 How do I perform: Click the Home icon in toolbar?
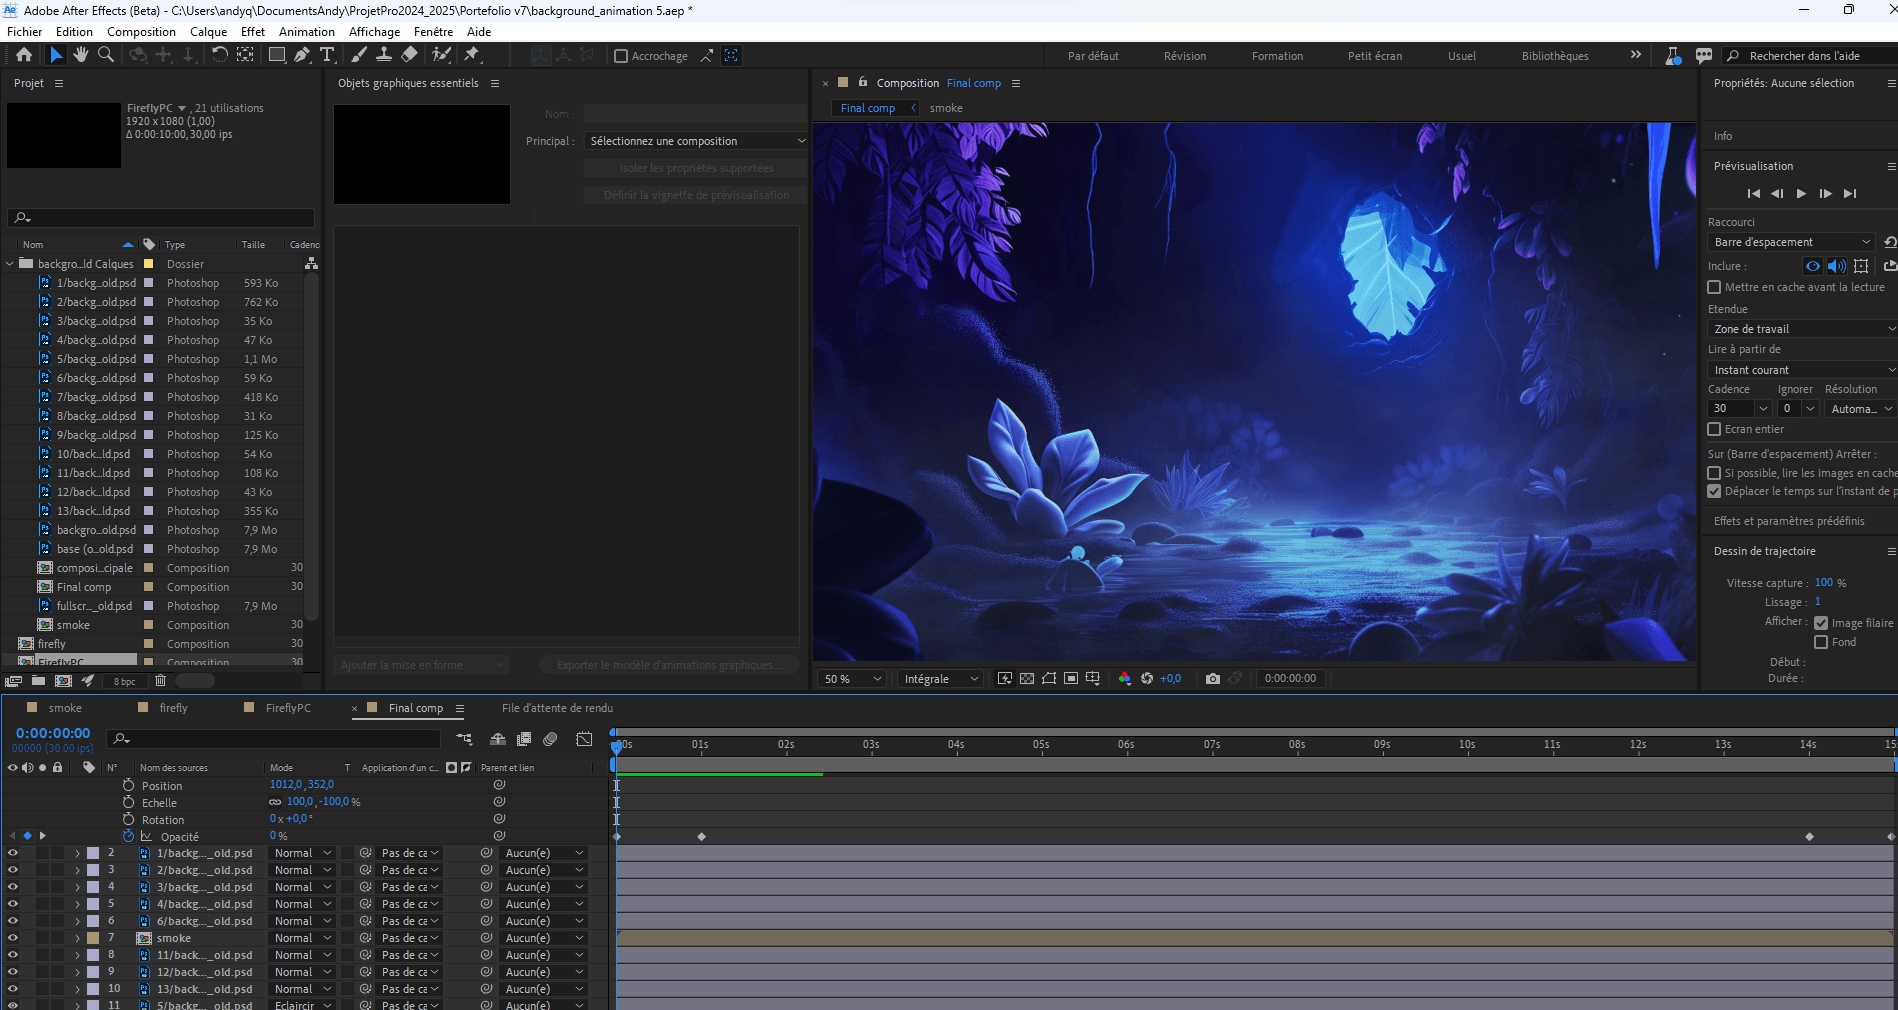point(24,55)
